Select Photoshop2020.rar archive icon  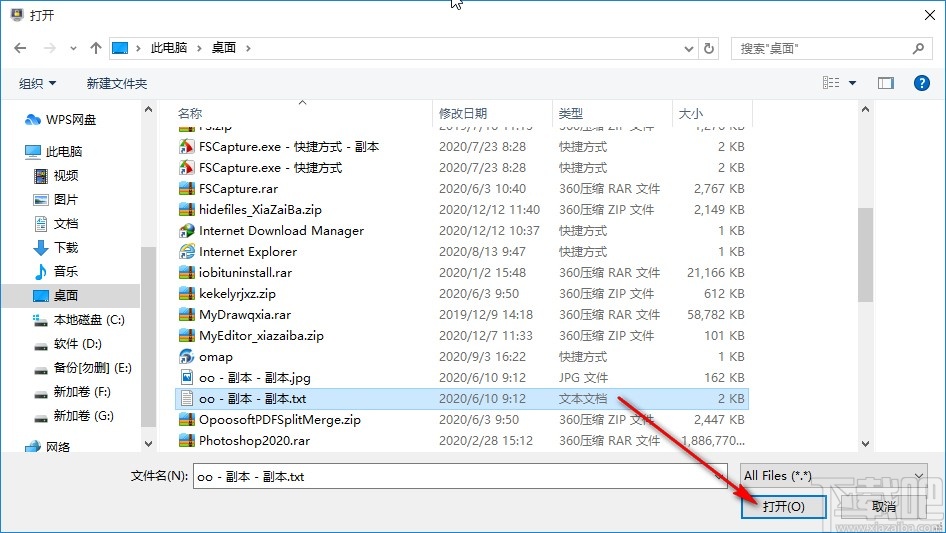(187, 441)
